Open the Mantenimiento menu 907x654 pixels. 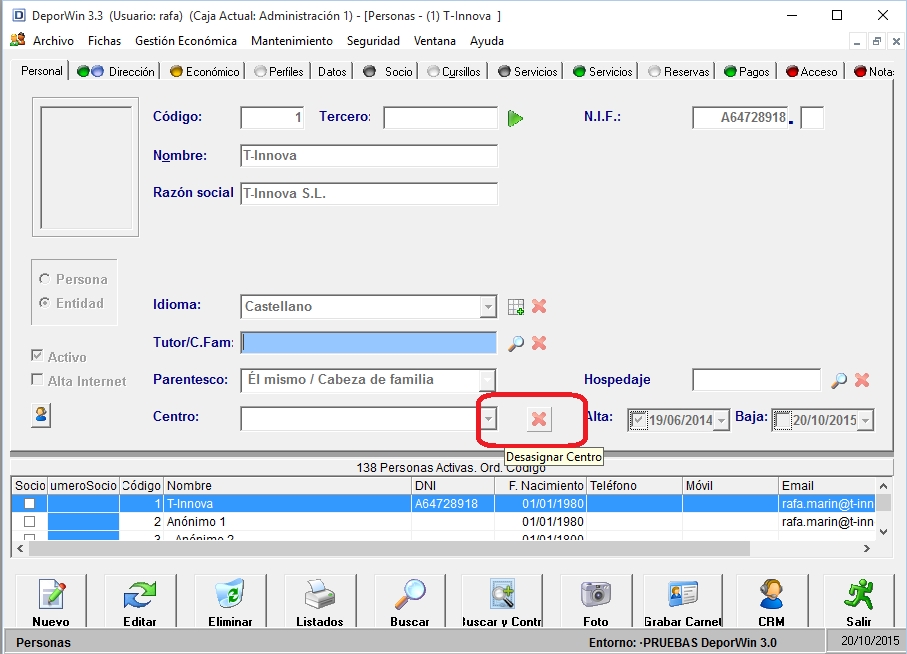pos(292,40)
